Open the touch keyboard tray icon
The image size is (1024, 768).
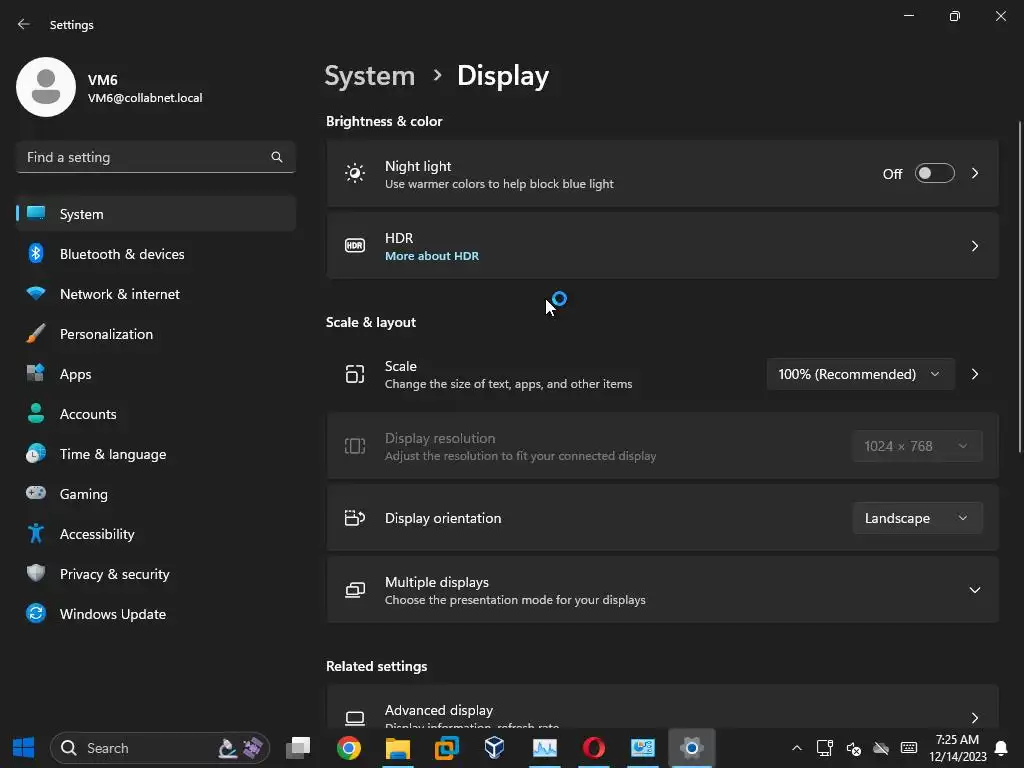pos(908,748)
